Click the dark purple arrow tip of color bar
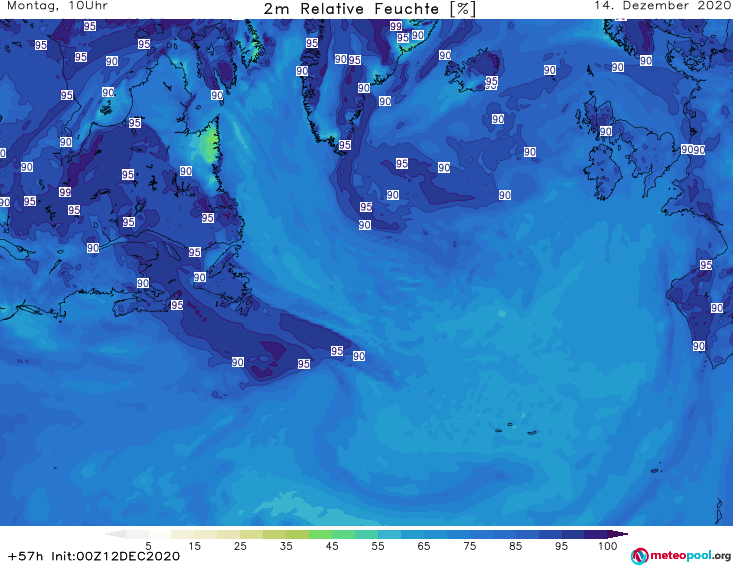Image resolution: width=733 pixels, height=566 pixels. 620,534
